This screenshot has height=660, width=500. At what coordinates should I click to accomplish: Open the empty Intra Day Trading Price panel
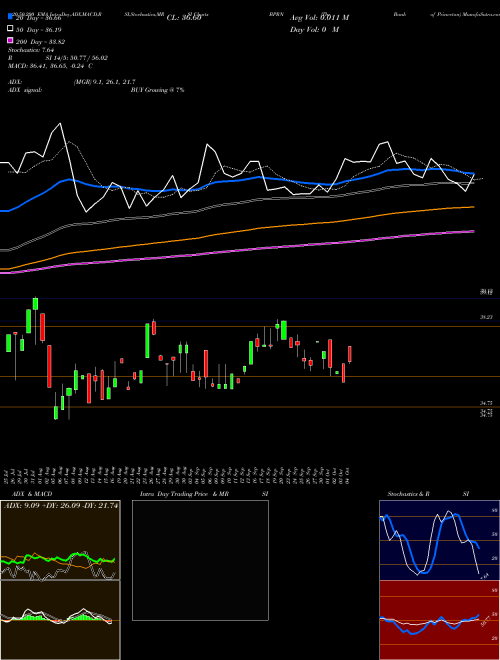click(200, 560)
